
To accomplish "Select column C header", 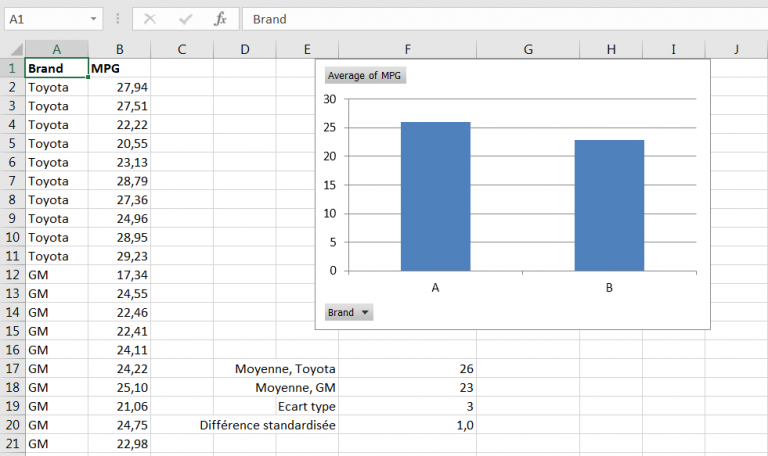I will 182,49.
